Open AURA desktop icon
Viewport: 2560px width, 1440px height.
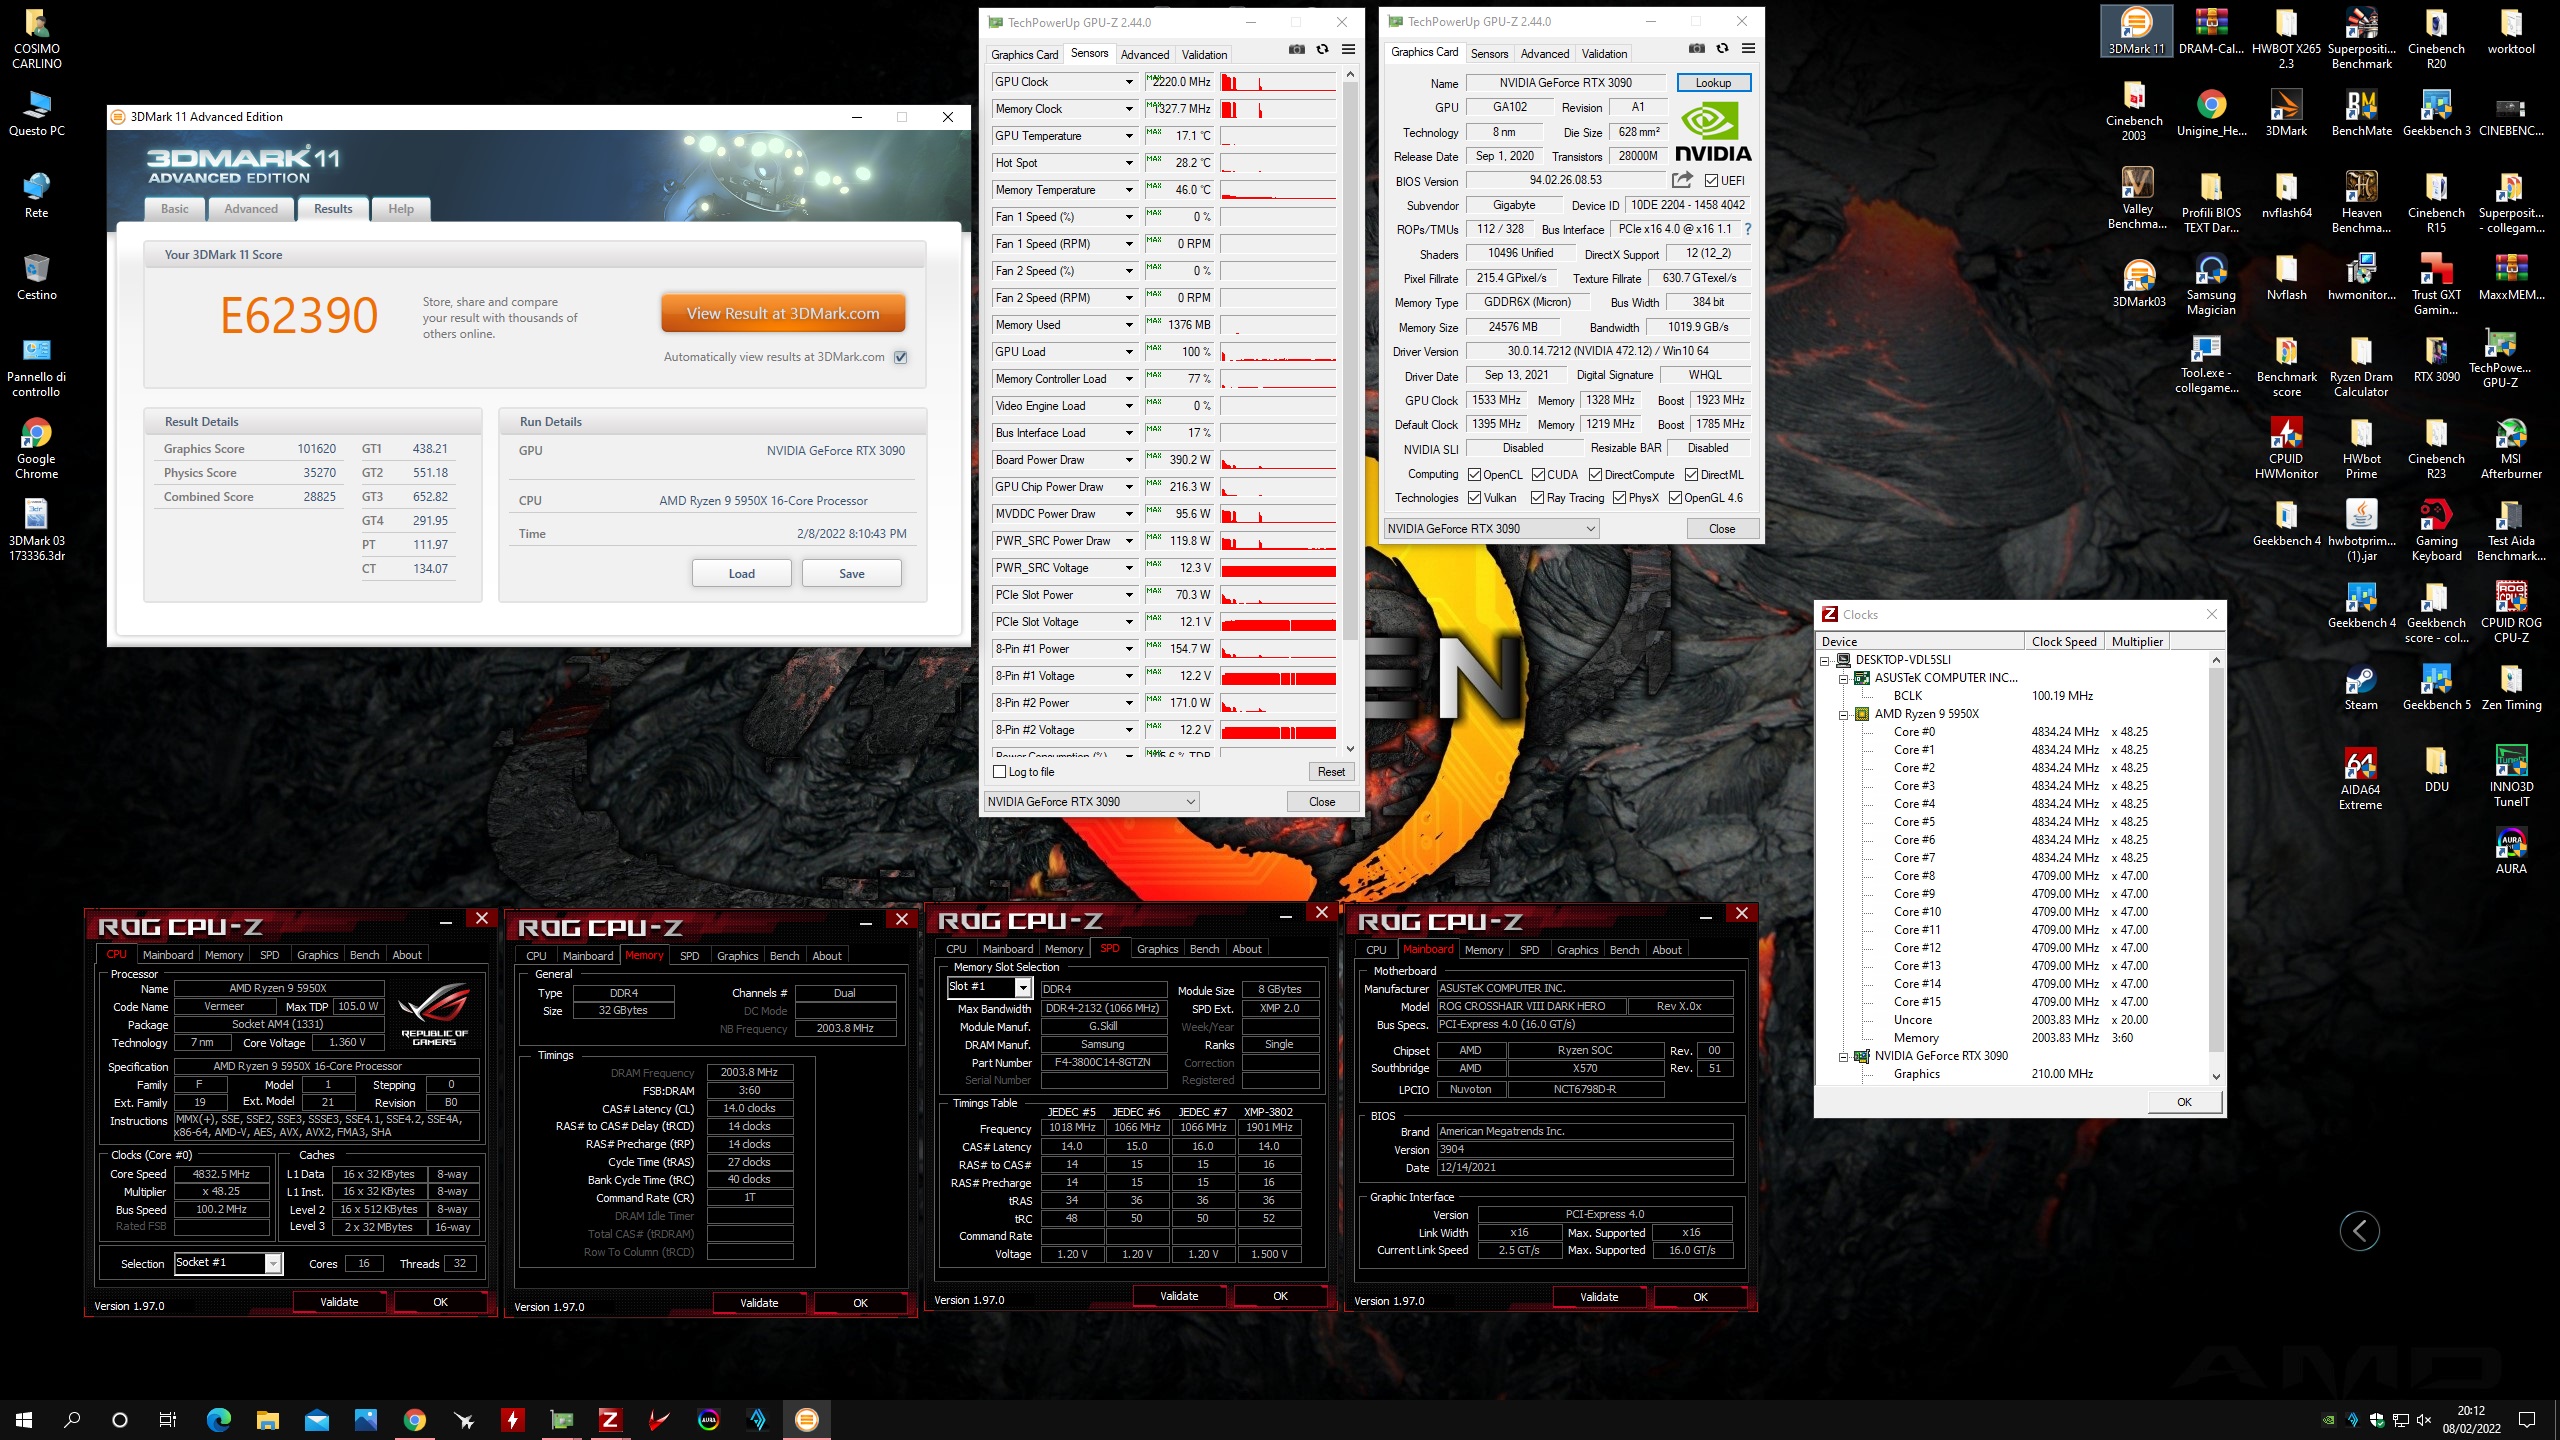[2511, 852]
